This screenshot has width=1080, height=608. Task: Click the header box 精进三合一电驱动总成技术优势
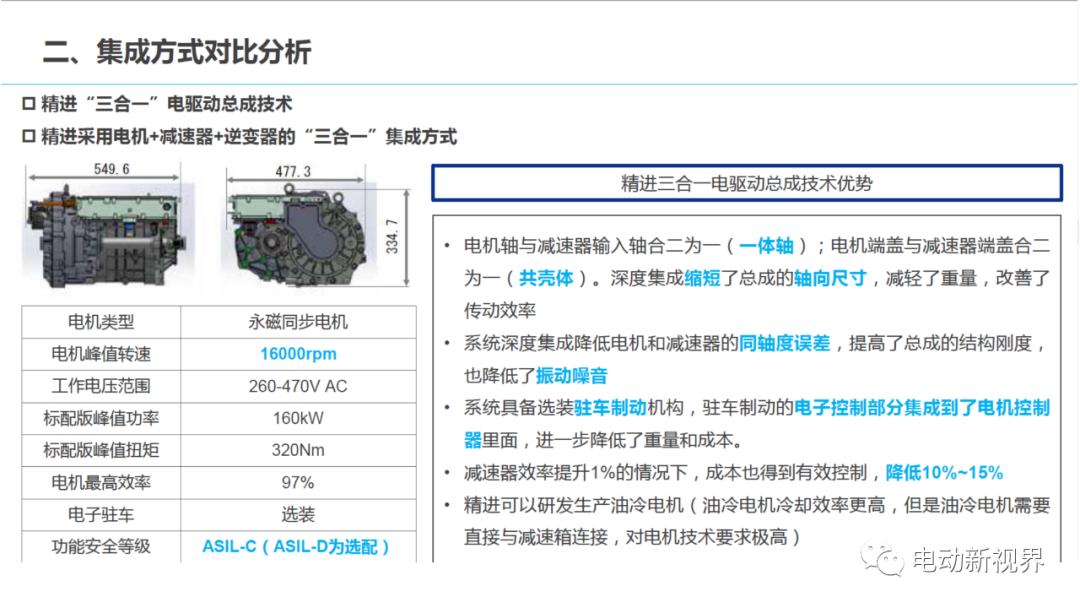747,183
